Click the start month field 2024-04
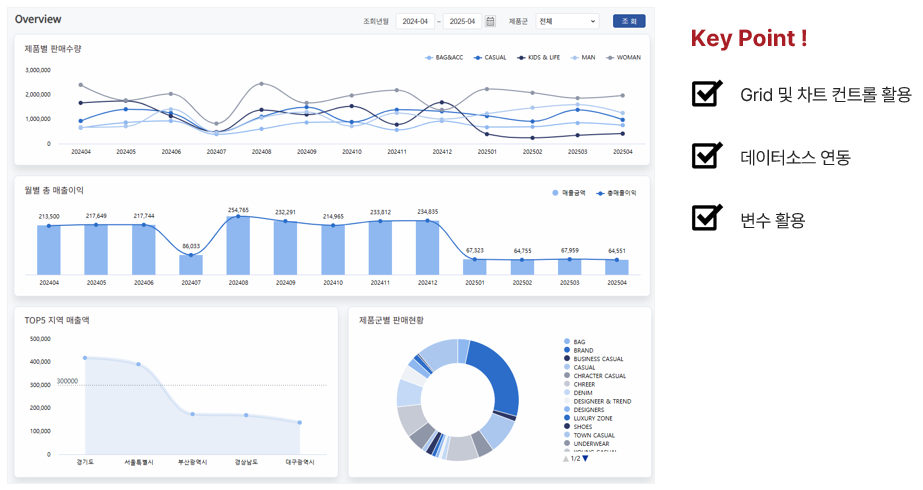The height and width of the screenshot is (490, 923). click(x=415, y=21)
